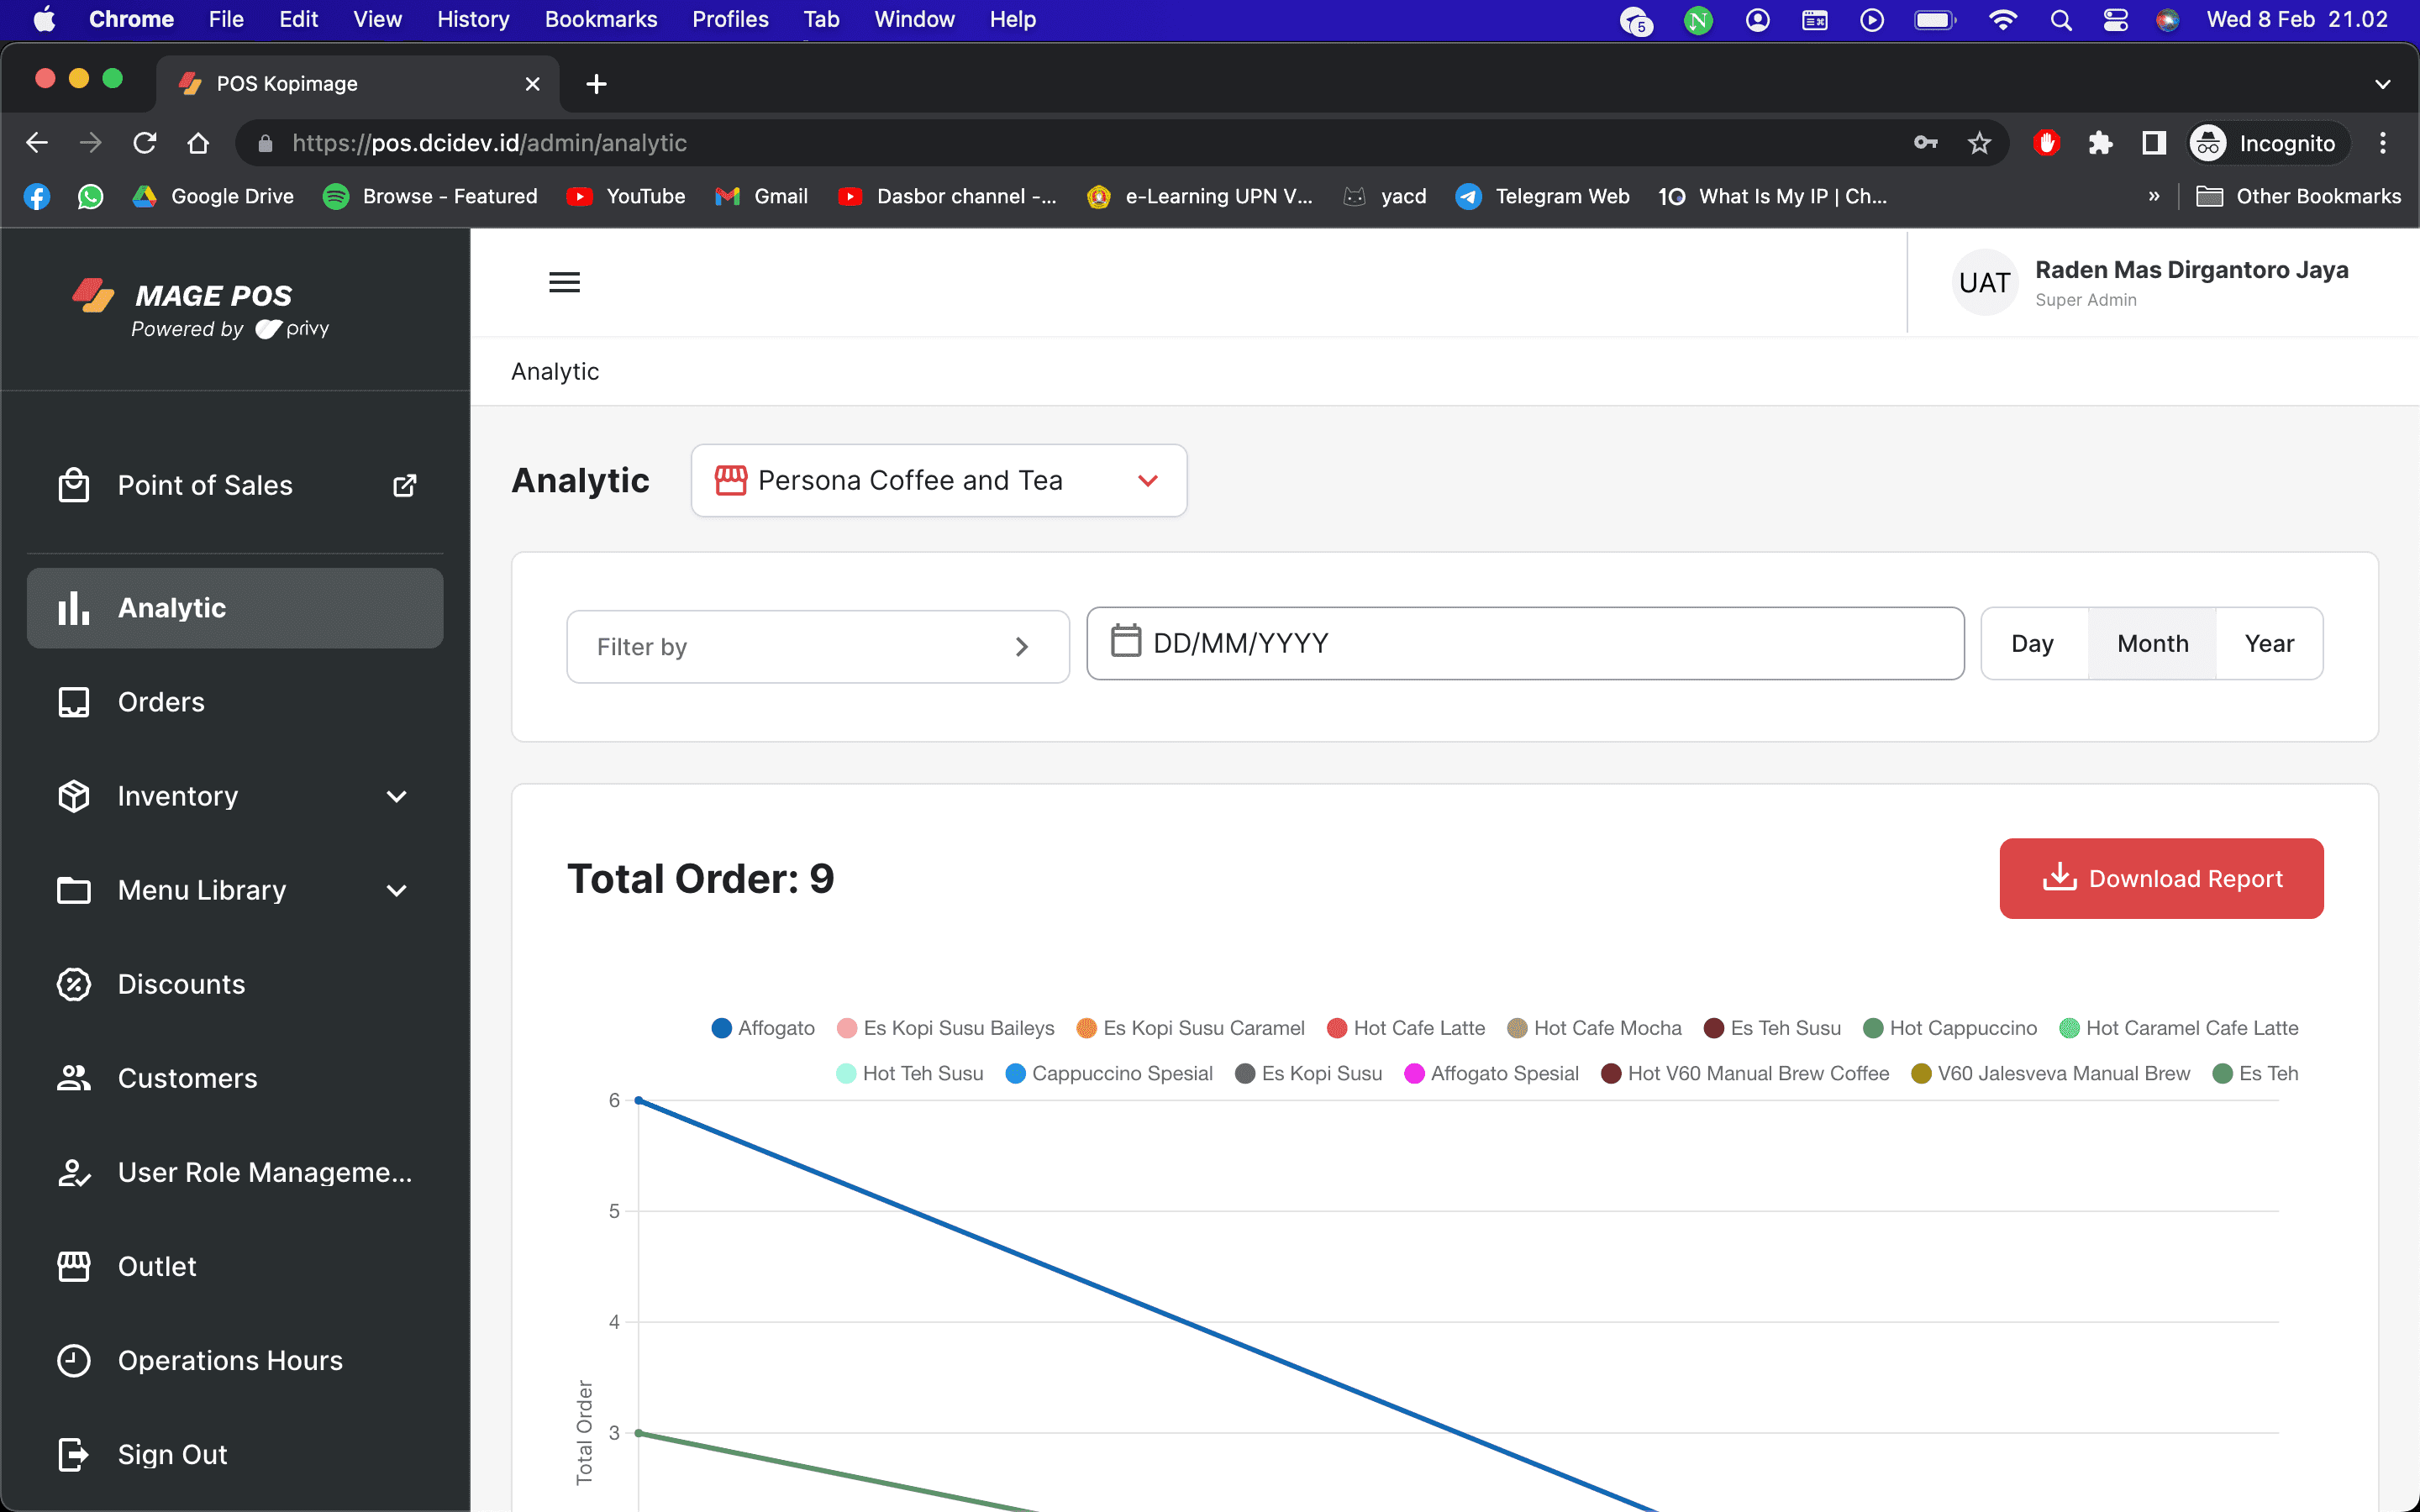Click the calendar icon in date field
This screenshot has width=2420, height=1512.
(x=1126, y=642)
